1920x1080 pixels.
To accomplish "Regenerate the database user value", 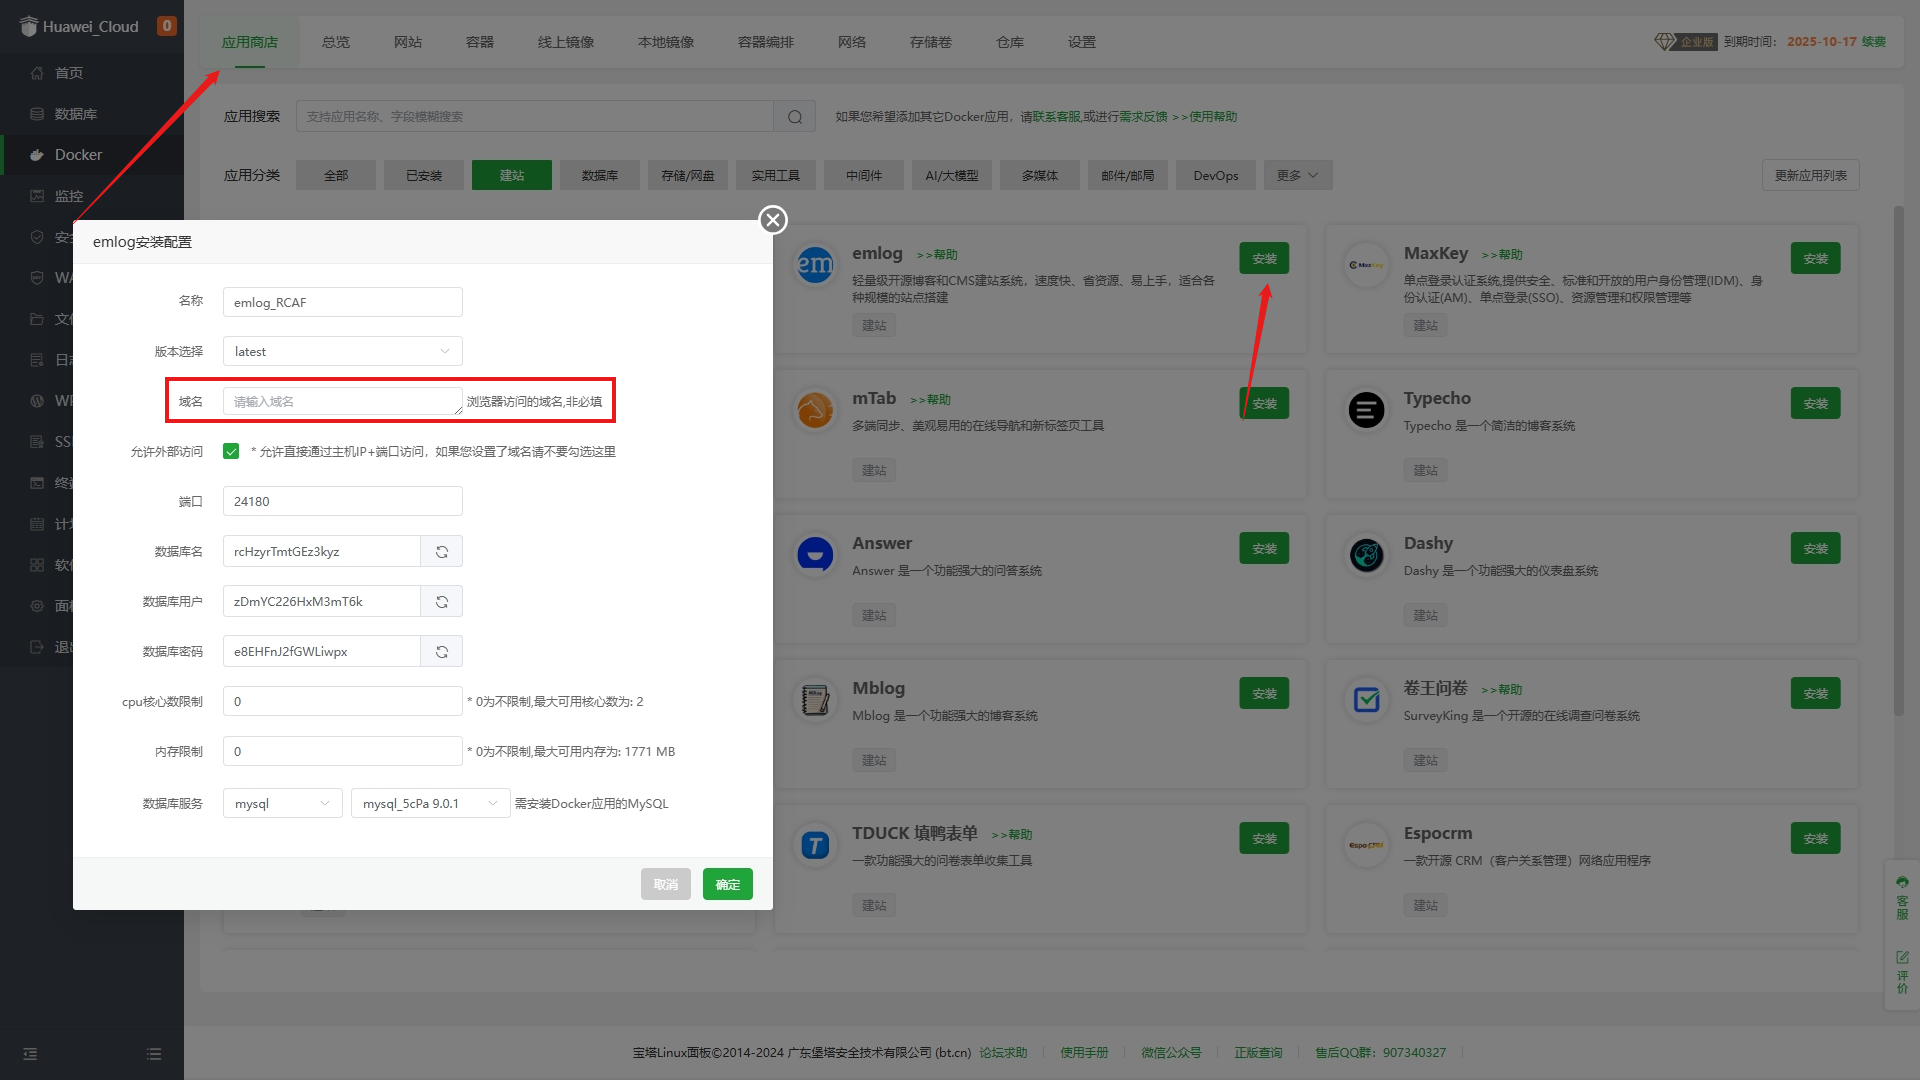I will (442, 602).
